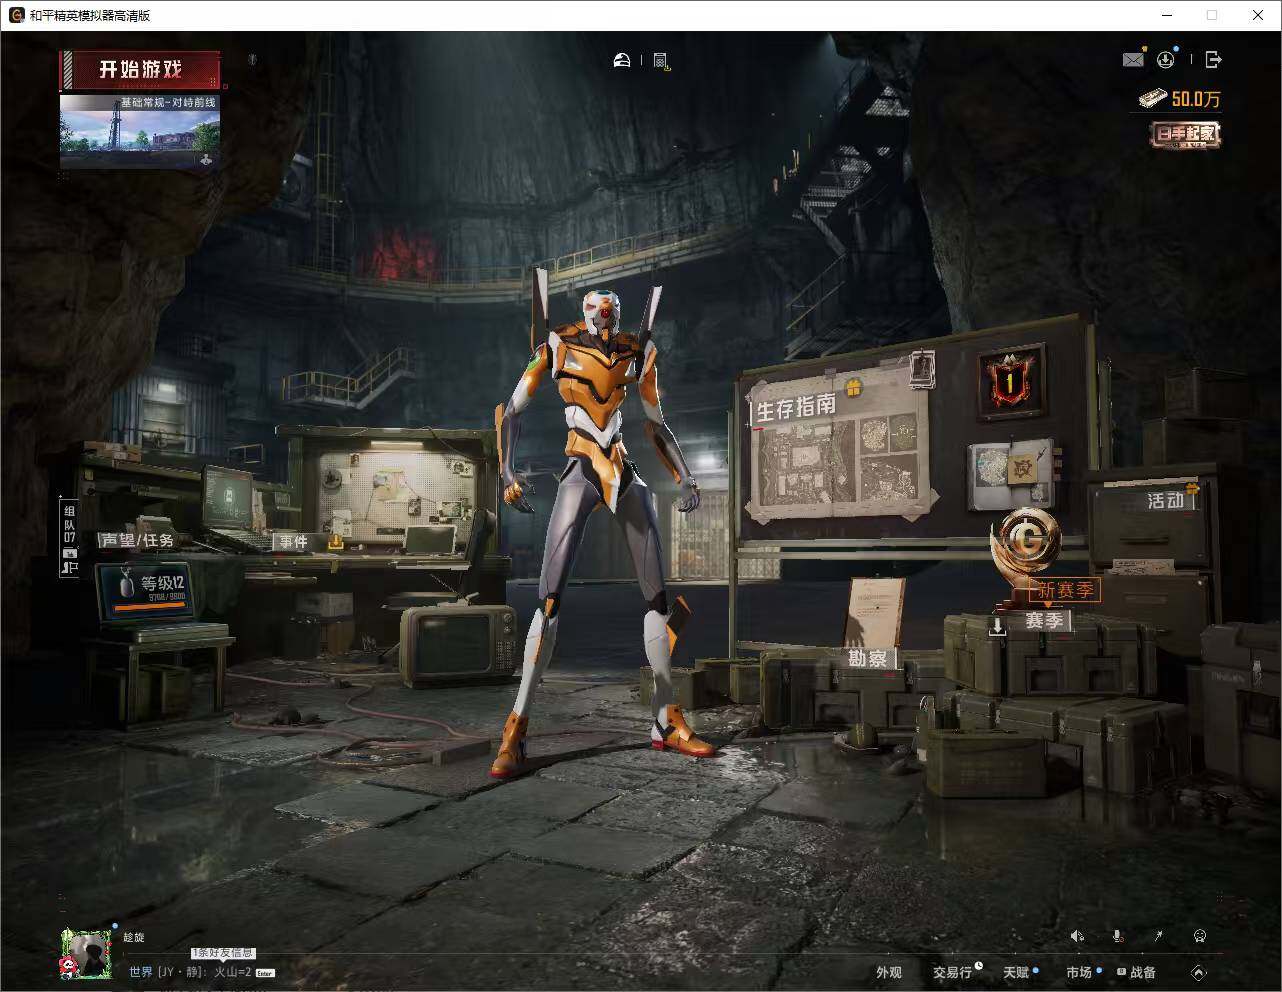This screenshot has height=992, width=1282.
Task: Click the download icon in top-right corner
Action: tap(1166, 60)
